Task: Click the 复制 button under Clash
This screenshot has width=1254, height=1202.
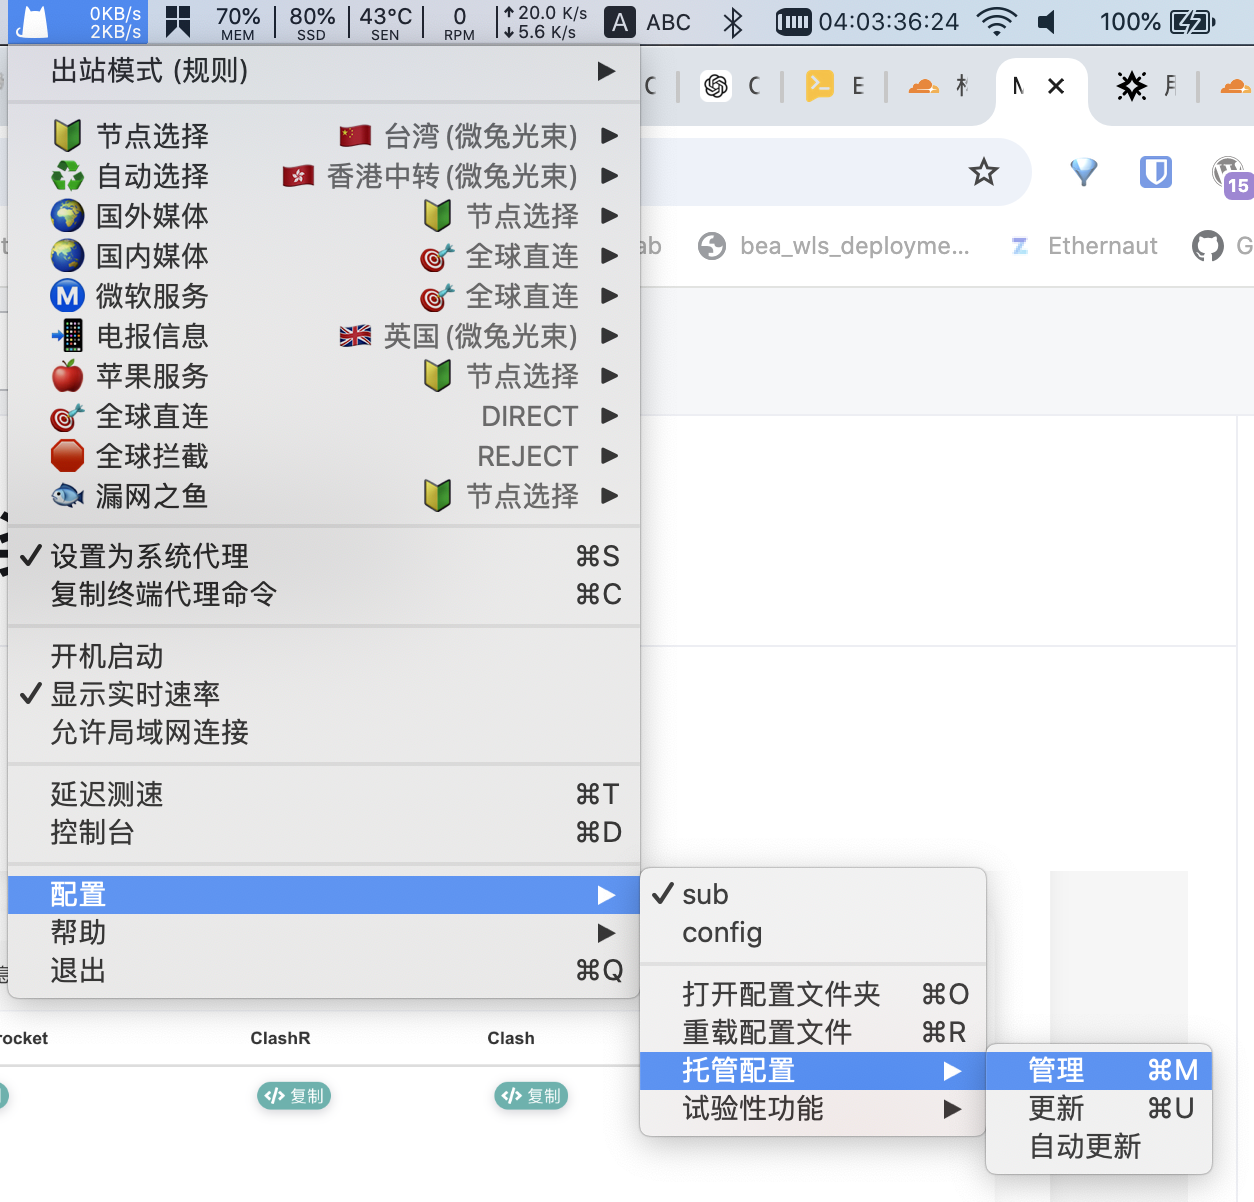Action: 531,1096
